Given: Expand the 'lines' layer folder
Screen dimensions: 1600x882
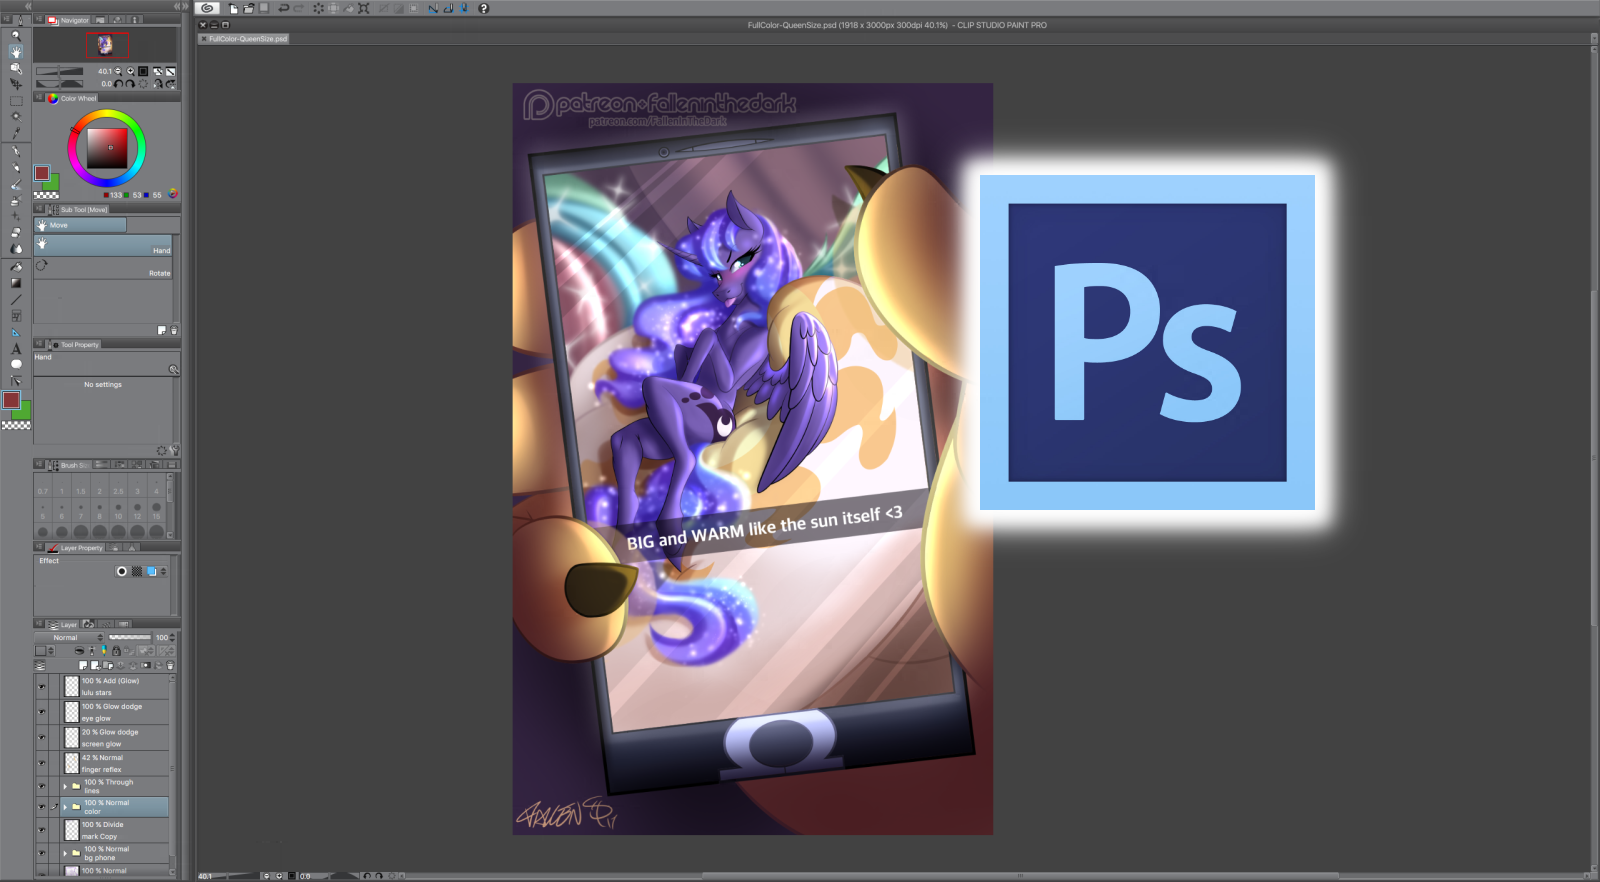Looking at the screenshot, I should tap(65, 786).
